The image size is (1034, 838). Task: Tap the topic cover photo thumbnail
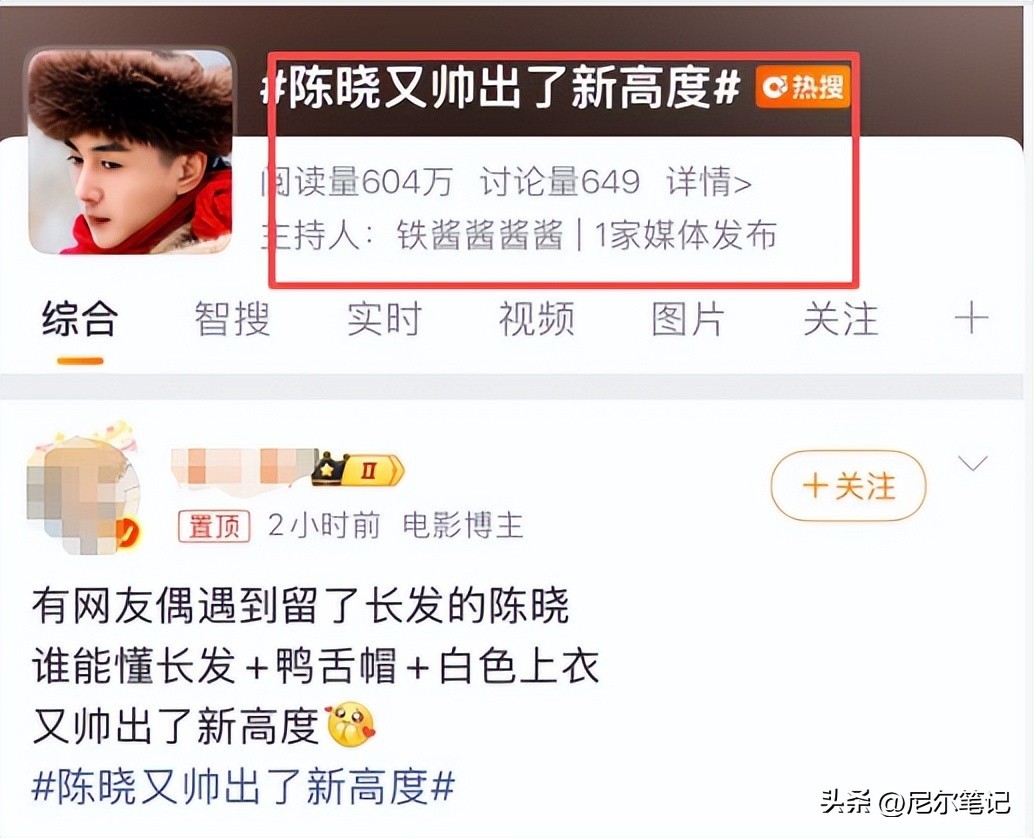pos(130,151)
